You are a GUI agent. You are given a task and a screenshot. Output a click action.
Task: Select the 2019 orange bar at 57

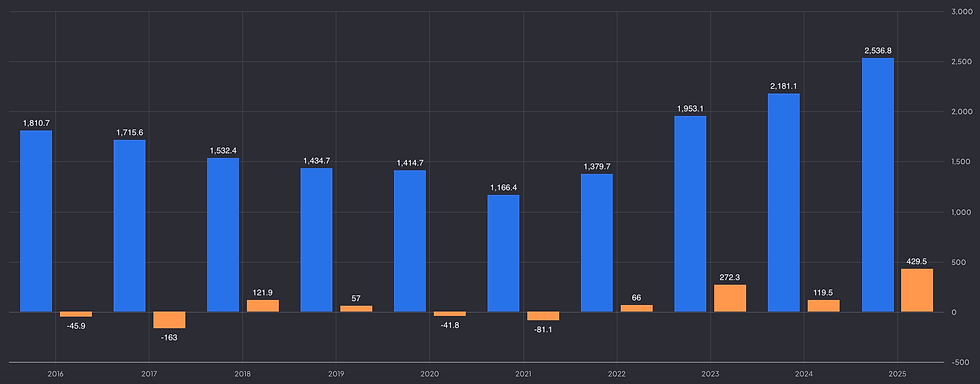pyautogui.click(x=356, y=309)
